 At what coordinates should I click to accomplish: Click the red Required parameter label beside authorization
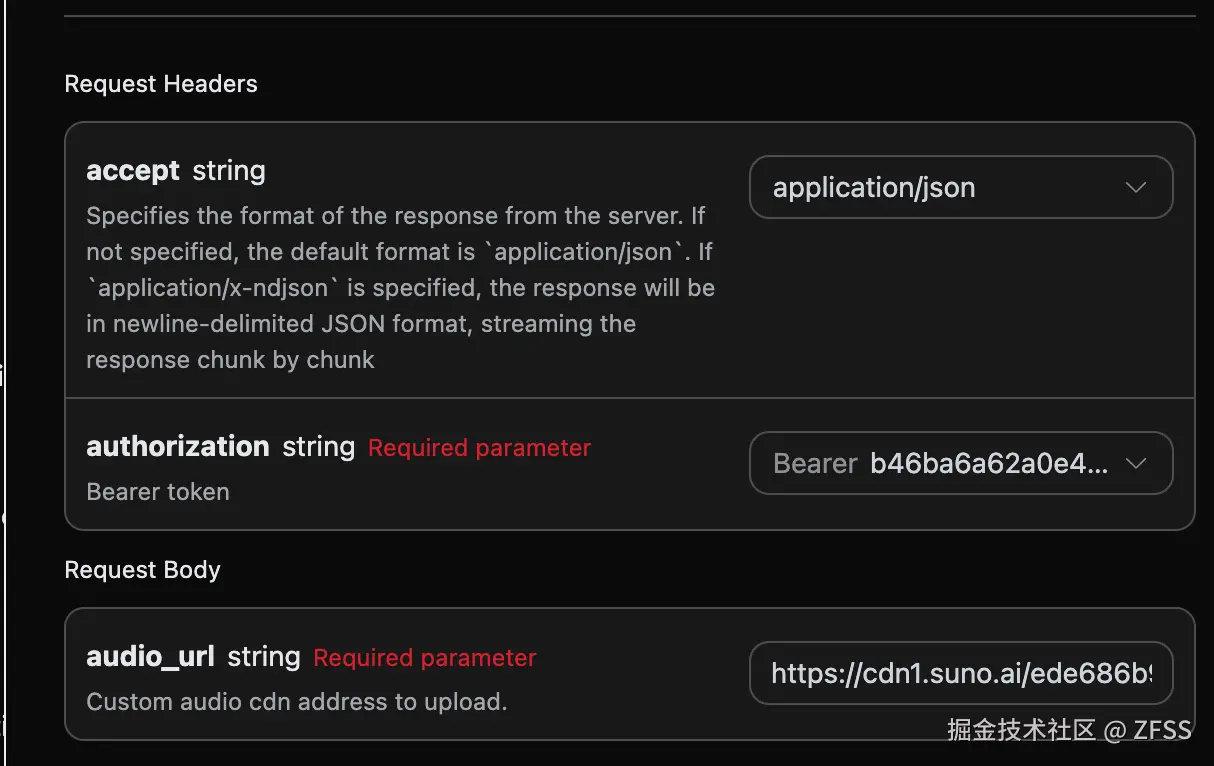click(x=479, y=448)
